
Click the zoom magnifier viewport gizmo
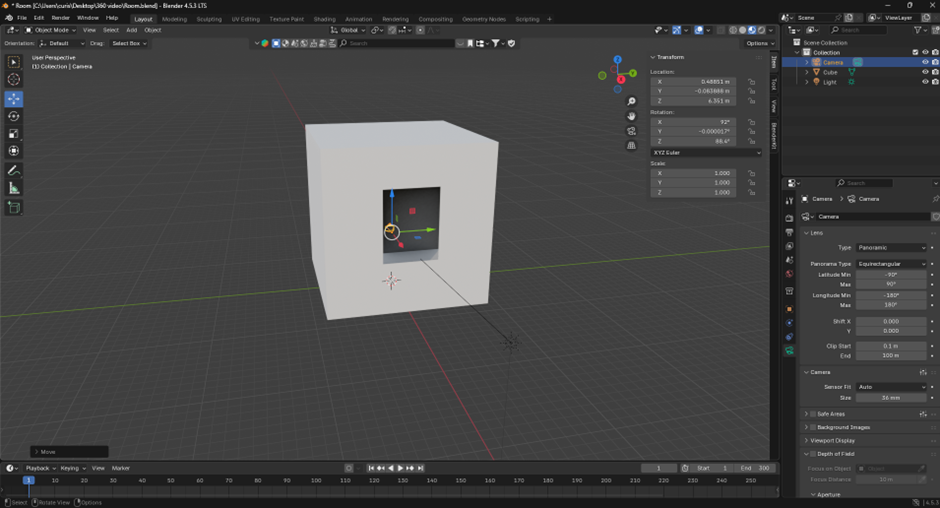[631, 102]
